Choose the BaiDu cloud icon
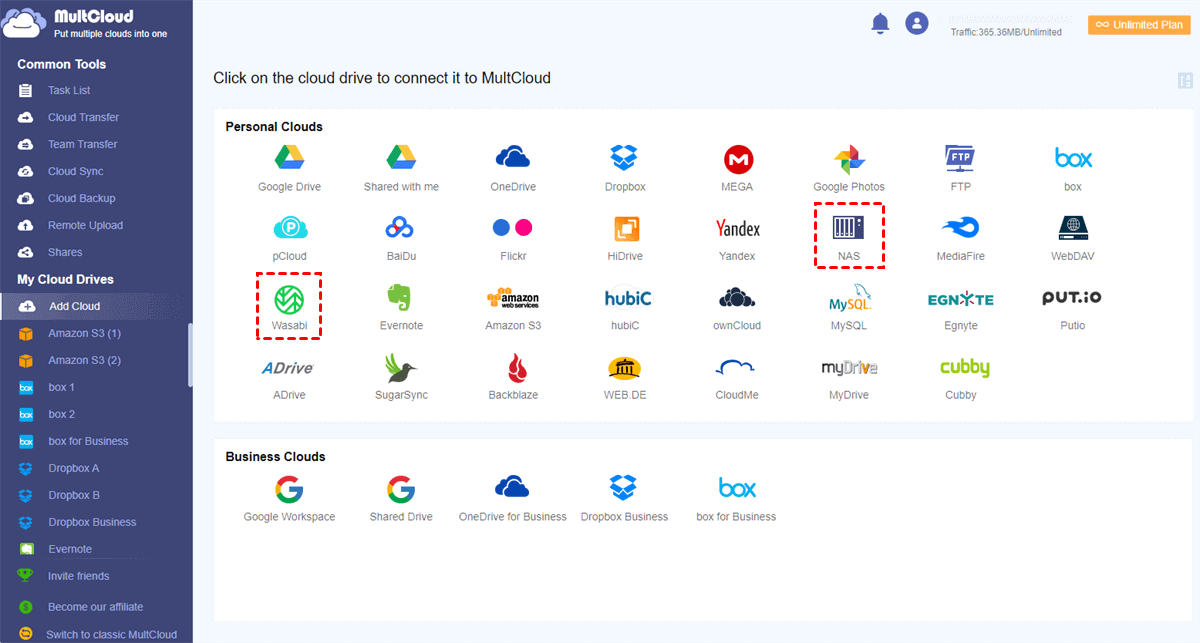This screenshot has width=1200, height=643. click(x=401, y=228)
